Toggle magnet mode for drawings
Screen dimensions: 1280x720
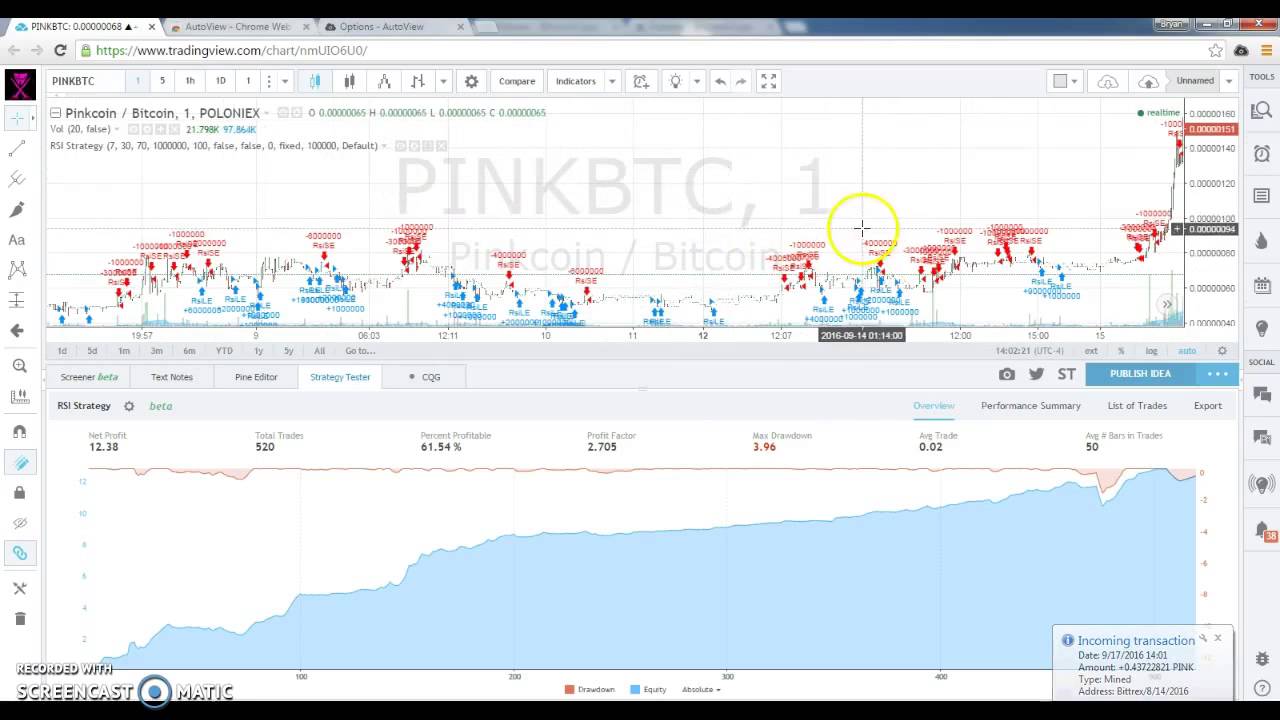pos(19,432)
